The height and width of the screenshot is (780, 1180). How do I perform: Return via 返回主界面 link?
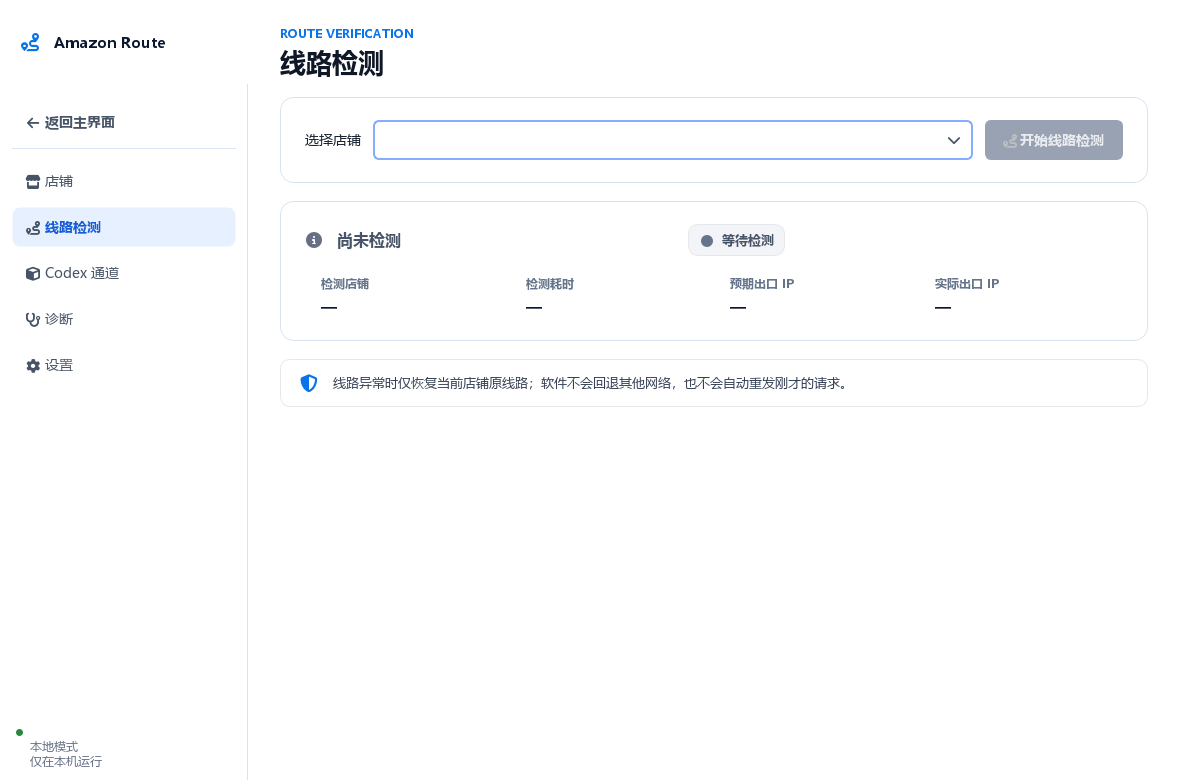(124, 123)
